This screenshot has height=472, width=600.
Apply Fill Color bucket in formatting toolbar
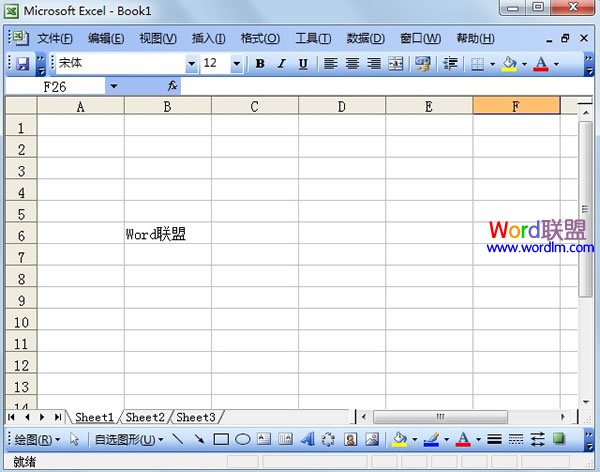pyautogui.click(x=509, y=64)
